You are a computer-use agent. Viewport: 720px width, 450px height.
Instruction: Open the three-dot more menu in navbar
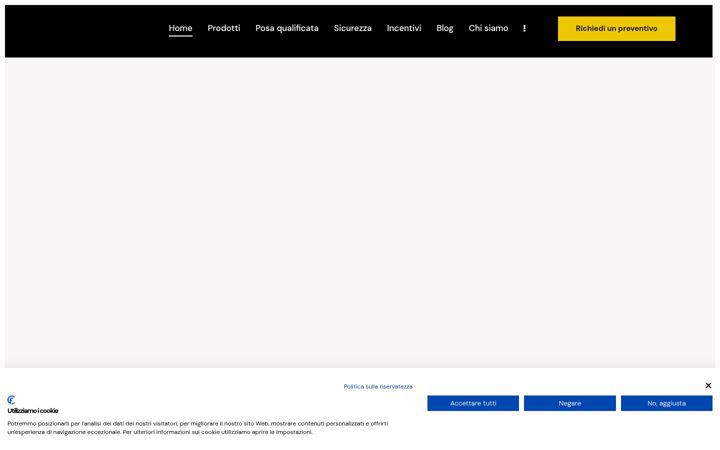click(x=524, y=28)
